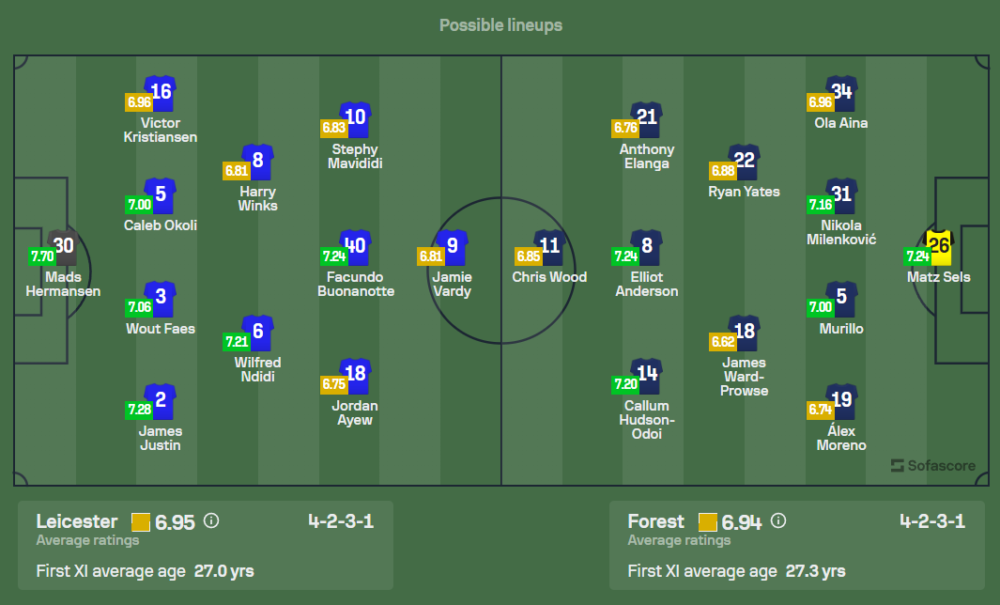Image resolution: width=1000 pixels, height=605 pixels.
Task: Click Harry Winks' number 8 shirt
Action: tap(258, 161)
